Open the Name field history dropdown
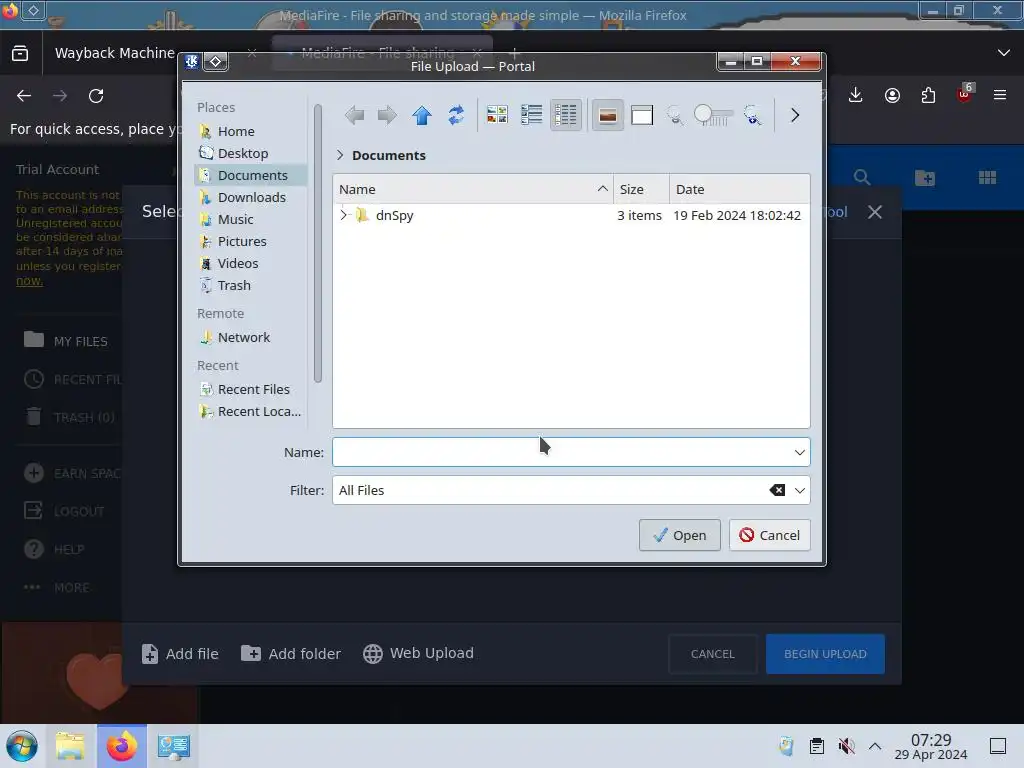1024x768 pixels. pos(799,452)
